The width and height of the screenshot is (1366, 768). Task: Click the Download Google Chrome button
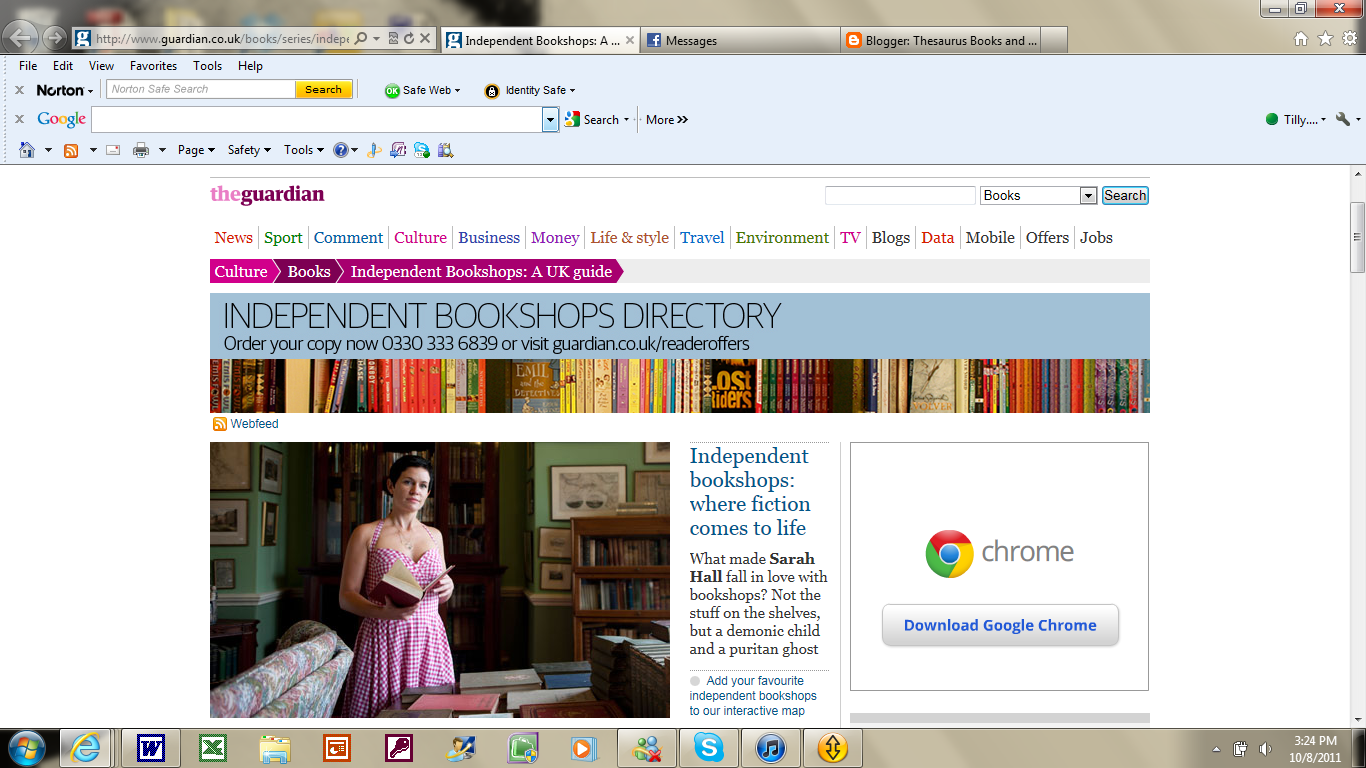[x=1000, y=626]
